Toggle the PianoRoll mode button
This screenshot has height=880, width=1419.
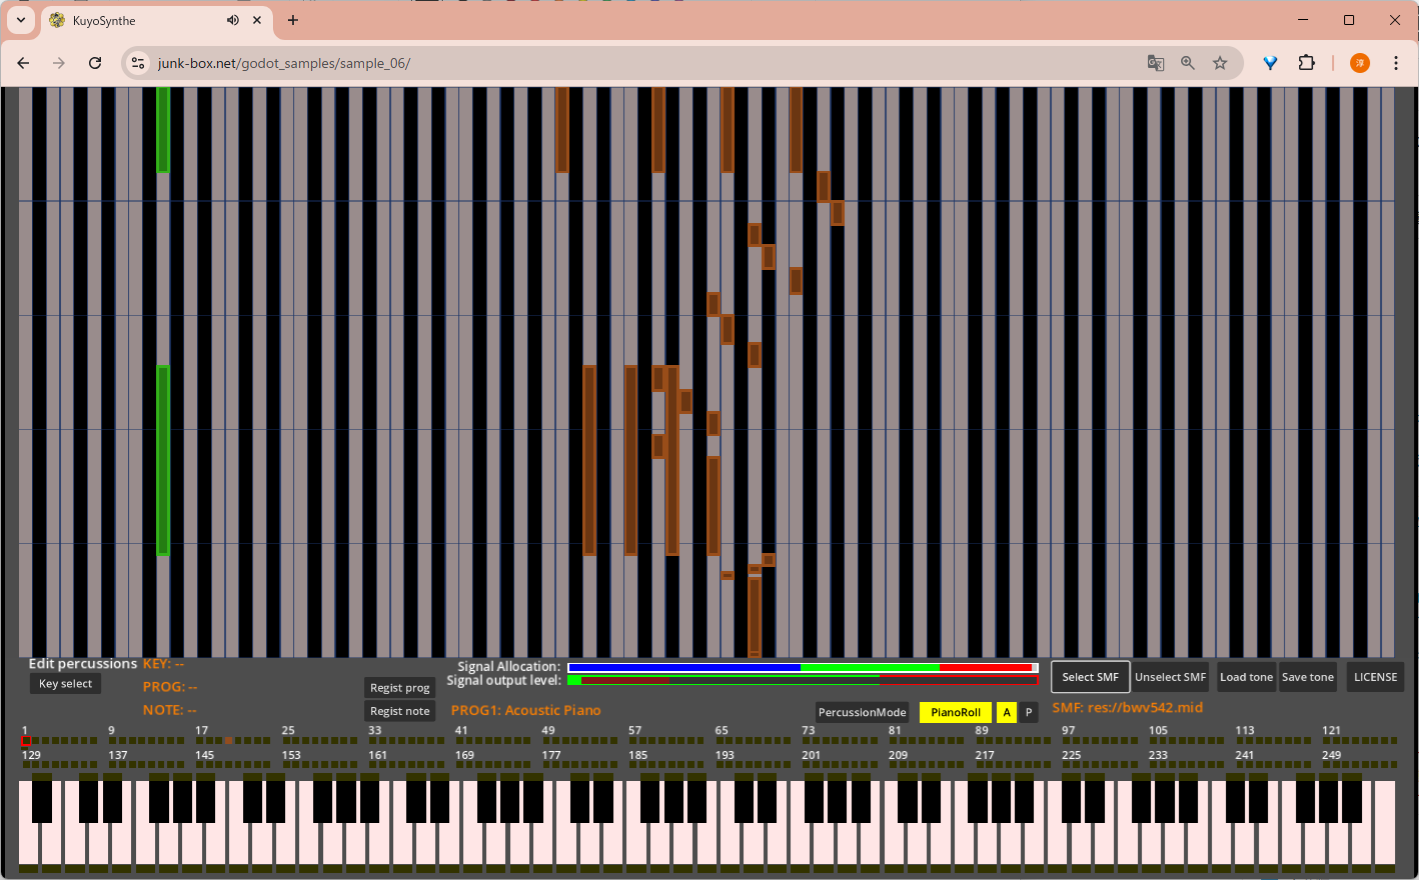[955, 712]
